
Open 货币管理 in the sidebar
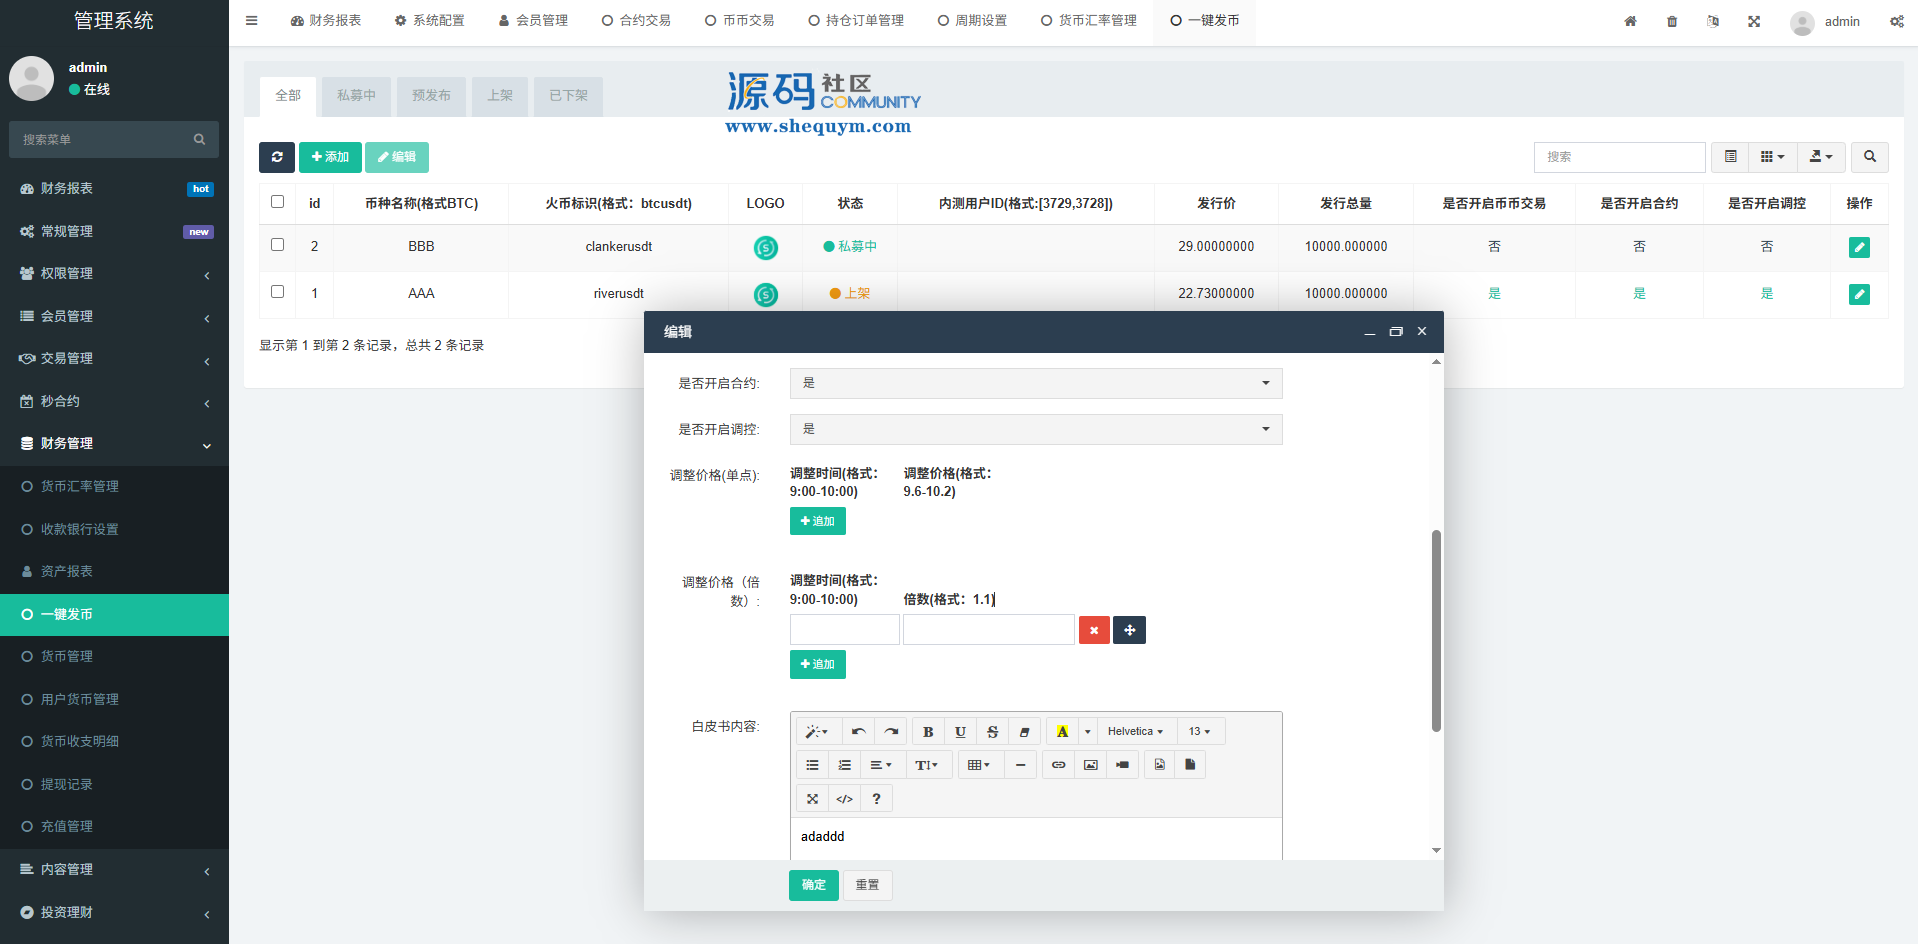click(67, 657)
